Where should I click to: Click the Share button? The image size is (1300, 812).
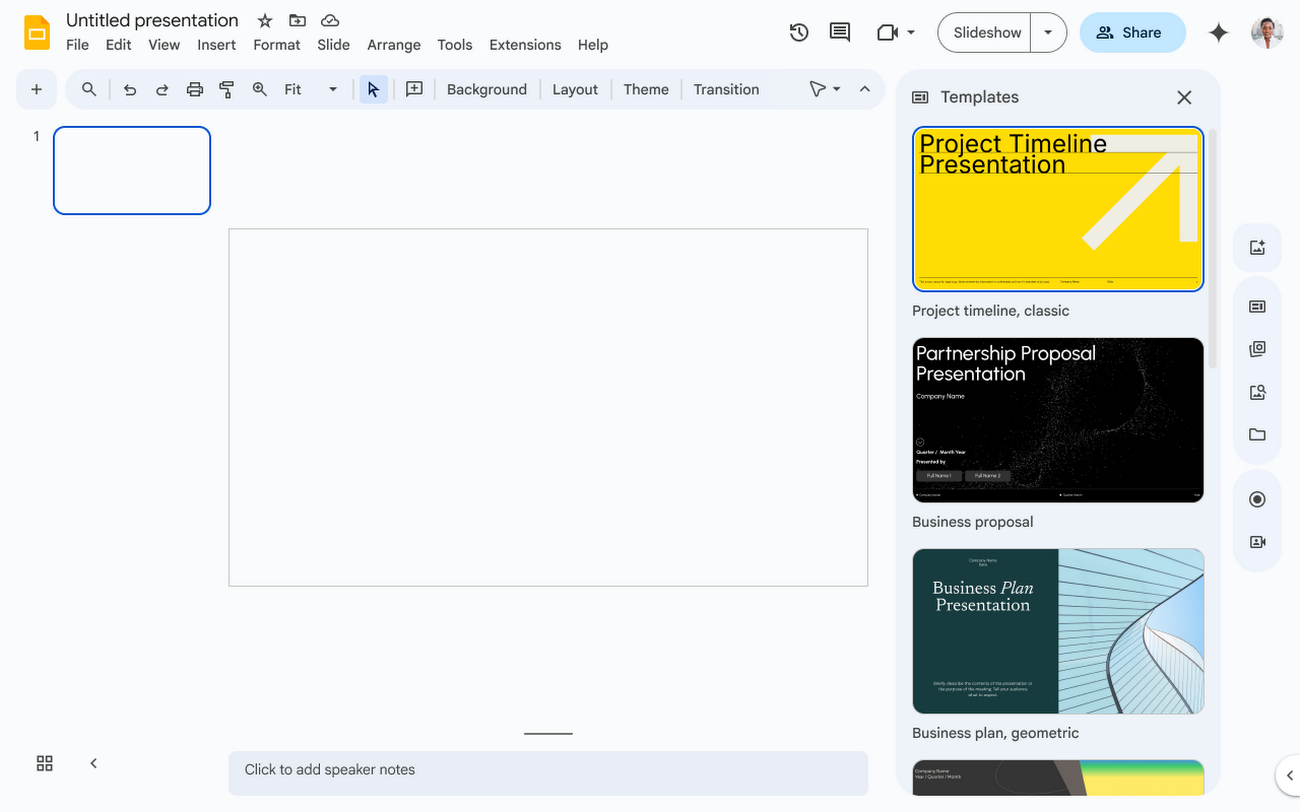(1132, 32)
